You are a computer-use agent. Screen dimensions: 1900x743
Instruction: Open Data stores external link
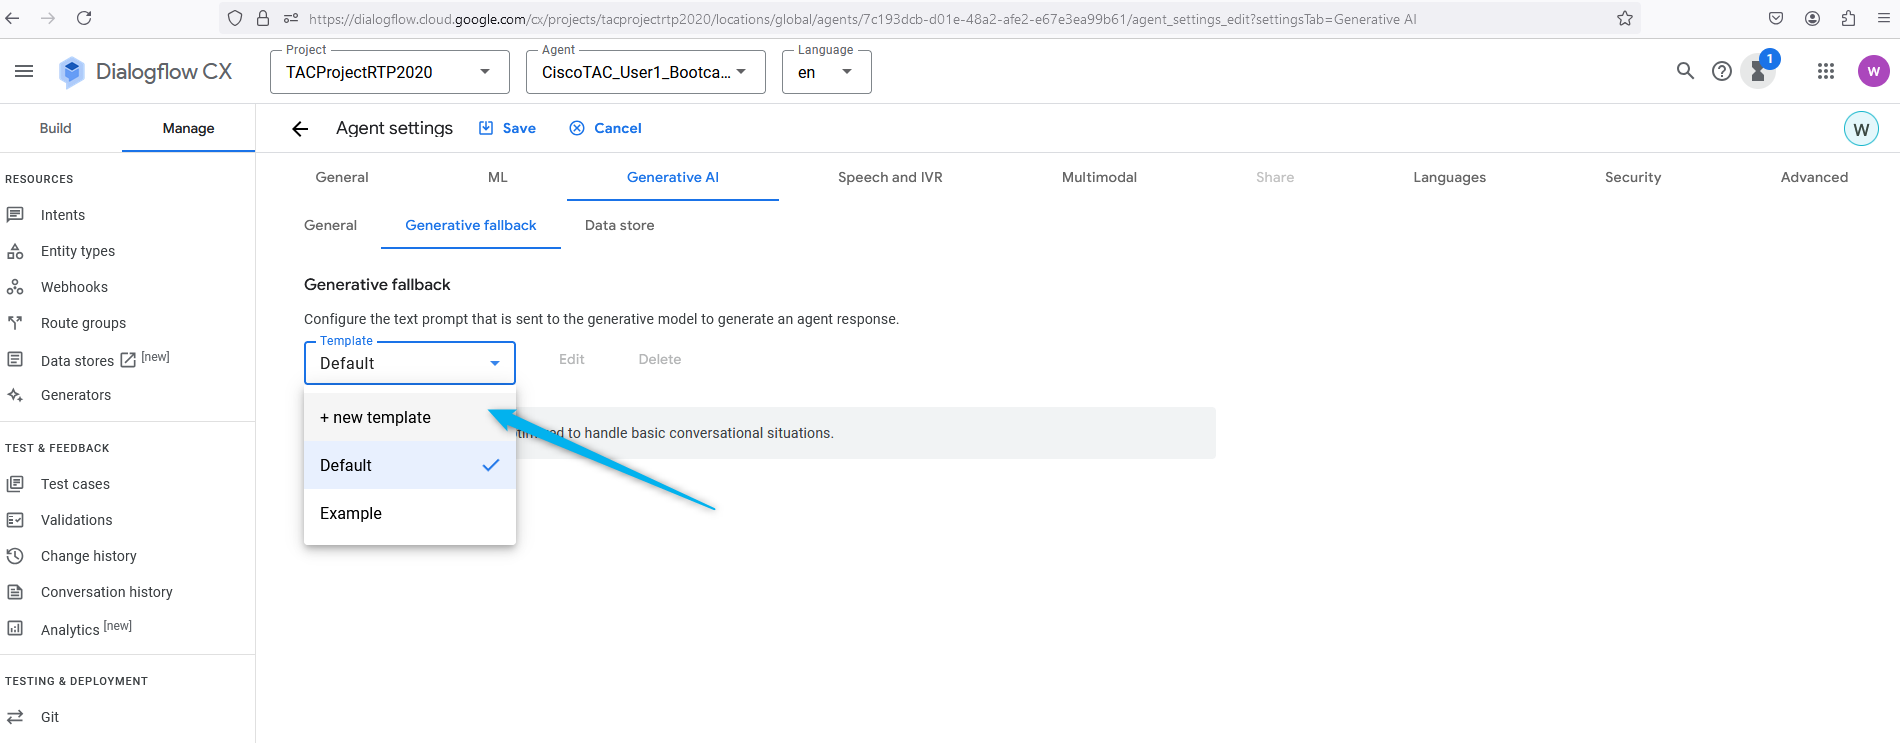pyautogui.click(x=127, y=360)
